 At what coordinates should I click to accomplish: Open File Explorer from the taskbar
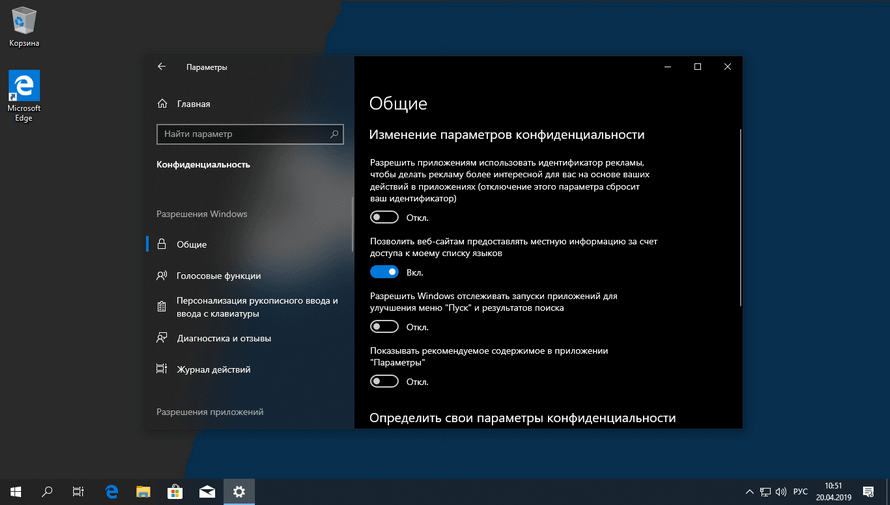point(143,491)
